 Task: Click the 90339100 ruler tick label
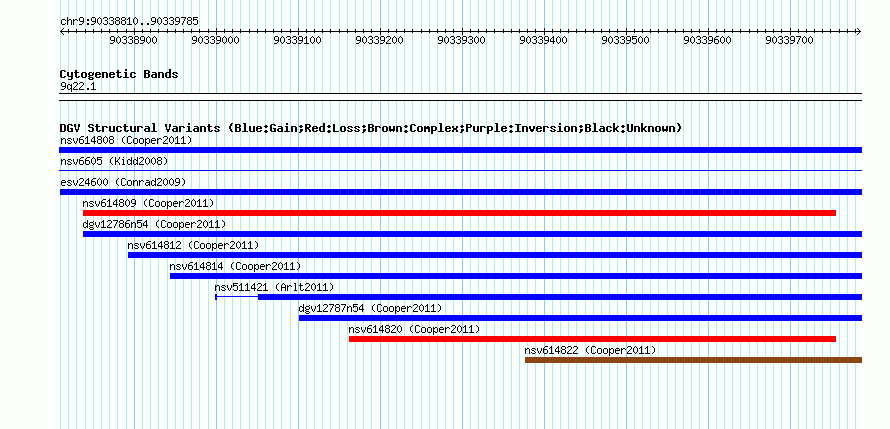click(298, 40)
